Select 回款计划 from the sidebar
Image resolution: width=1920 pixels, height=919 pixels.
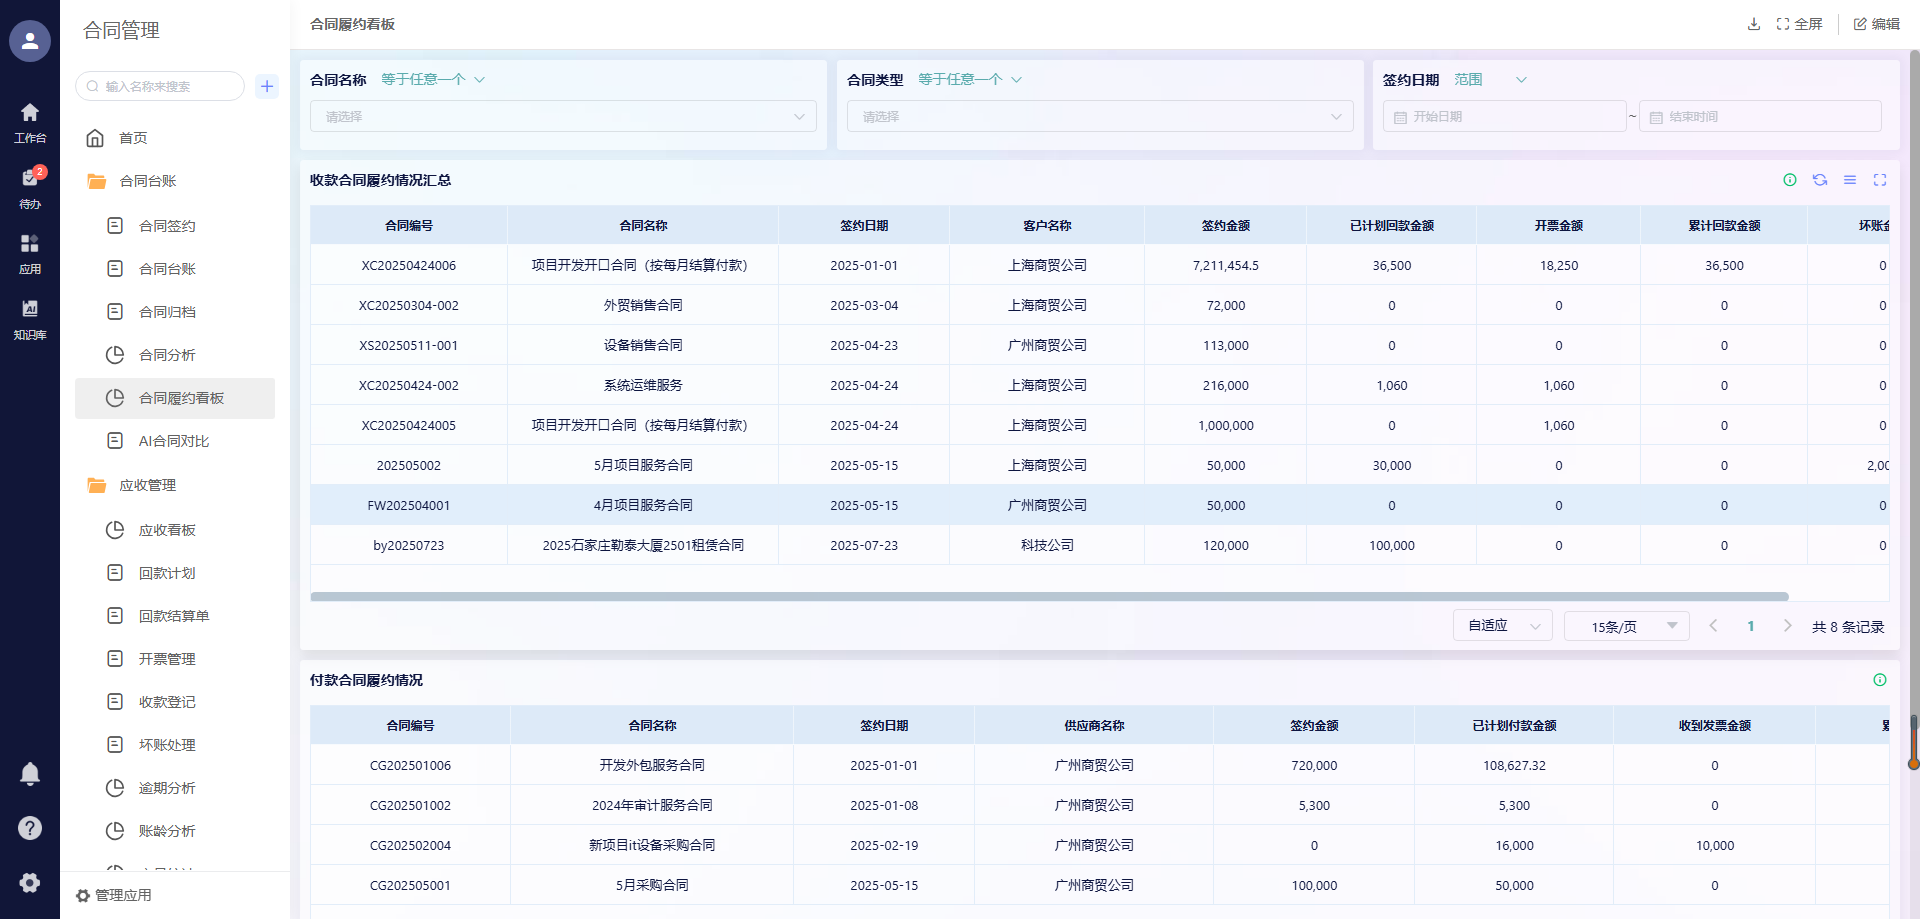(x=167, y=573)
